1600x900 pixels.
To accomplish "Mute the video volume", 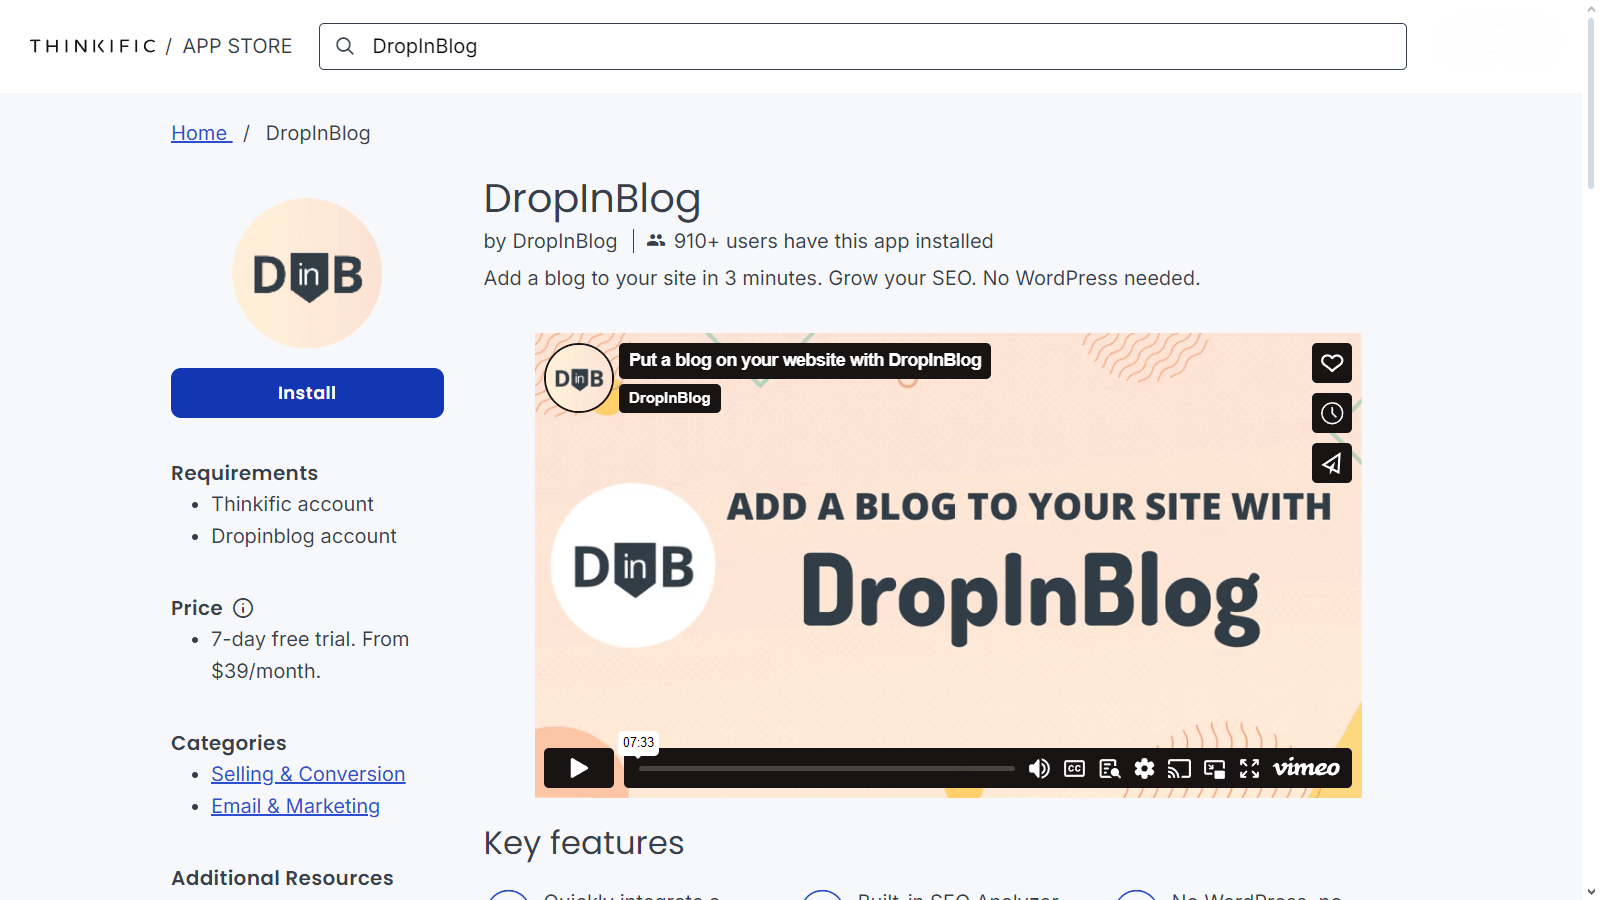I will [x=1039, y=768].
